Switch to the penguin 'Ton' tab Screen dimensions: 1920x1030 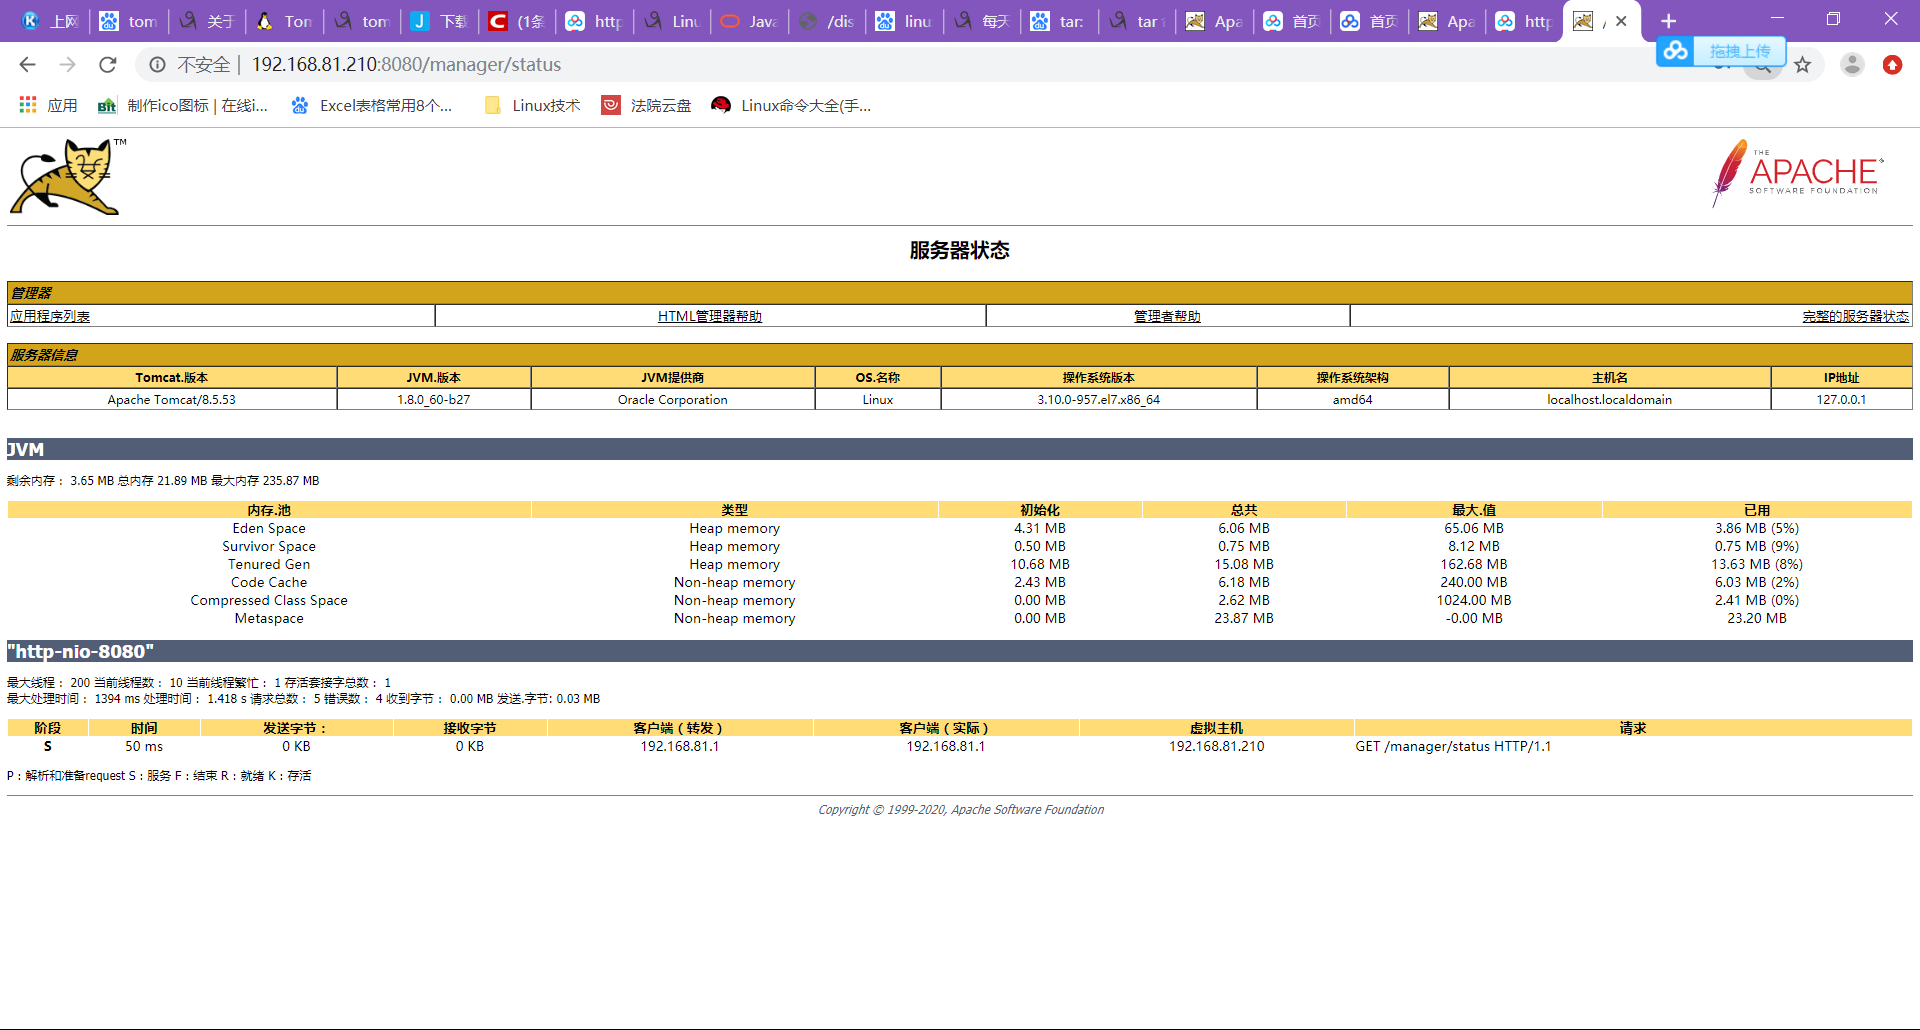pos(285,21)
